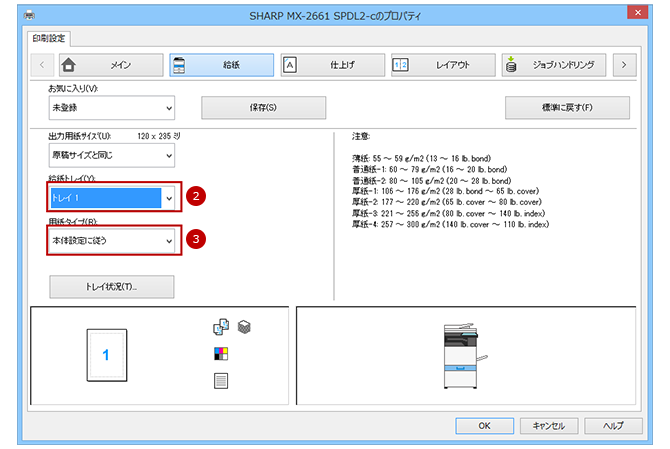Select the 給紙 tab
This screenshot has width=670, height=449.
(221, 65)
